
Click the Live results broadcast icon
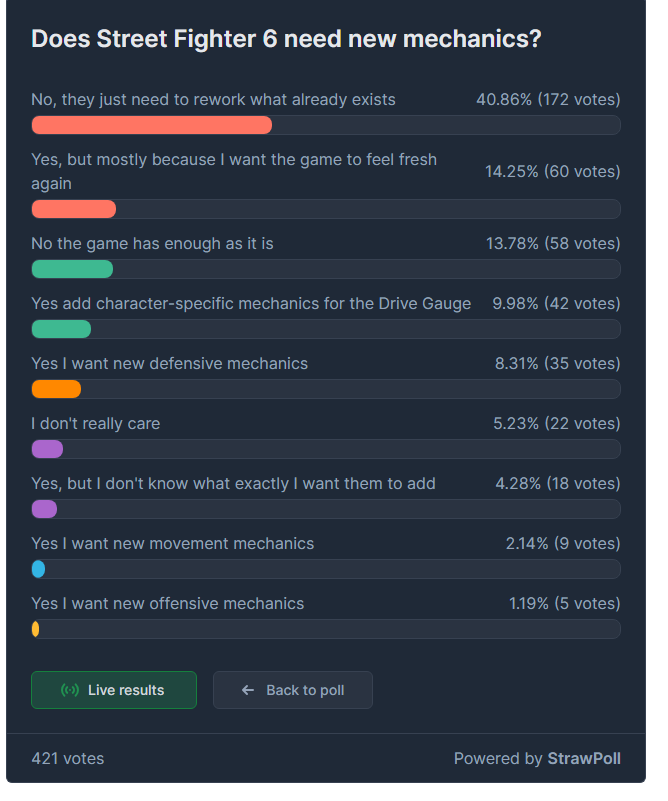coord(70,690)
